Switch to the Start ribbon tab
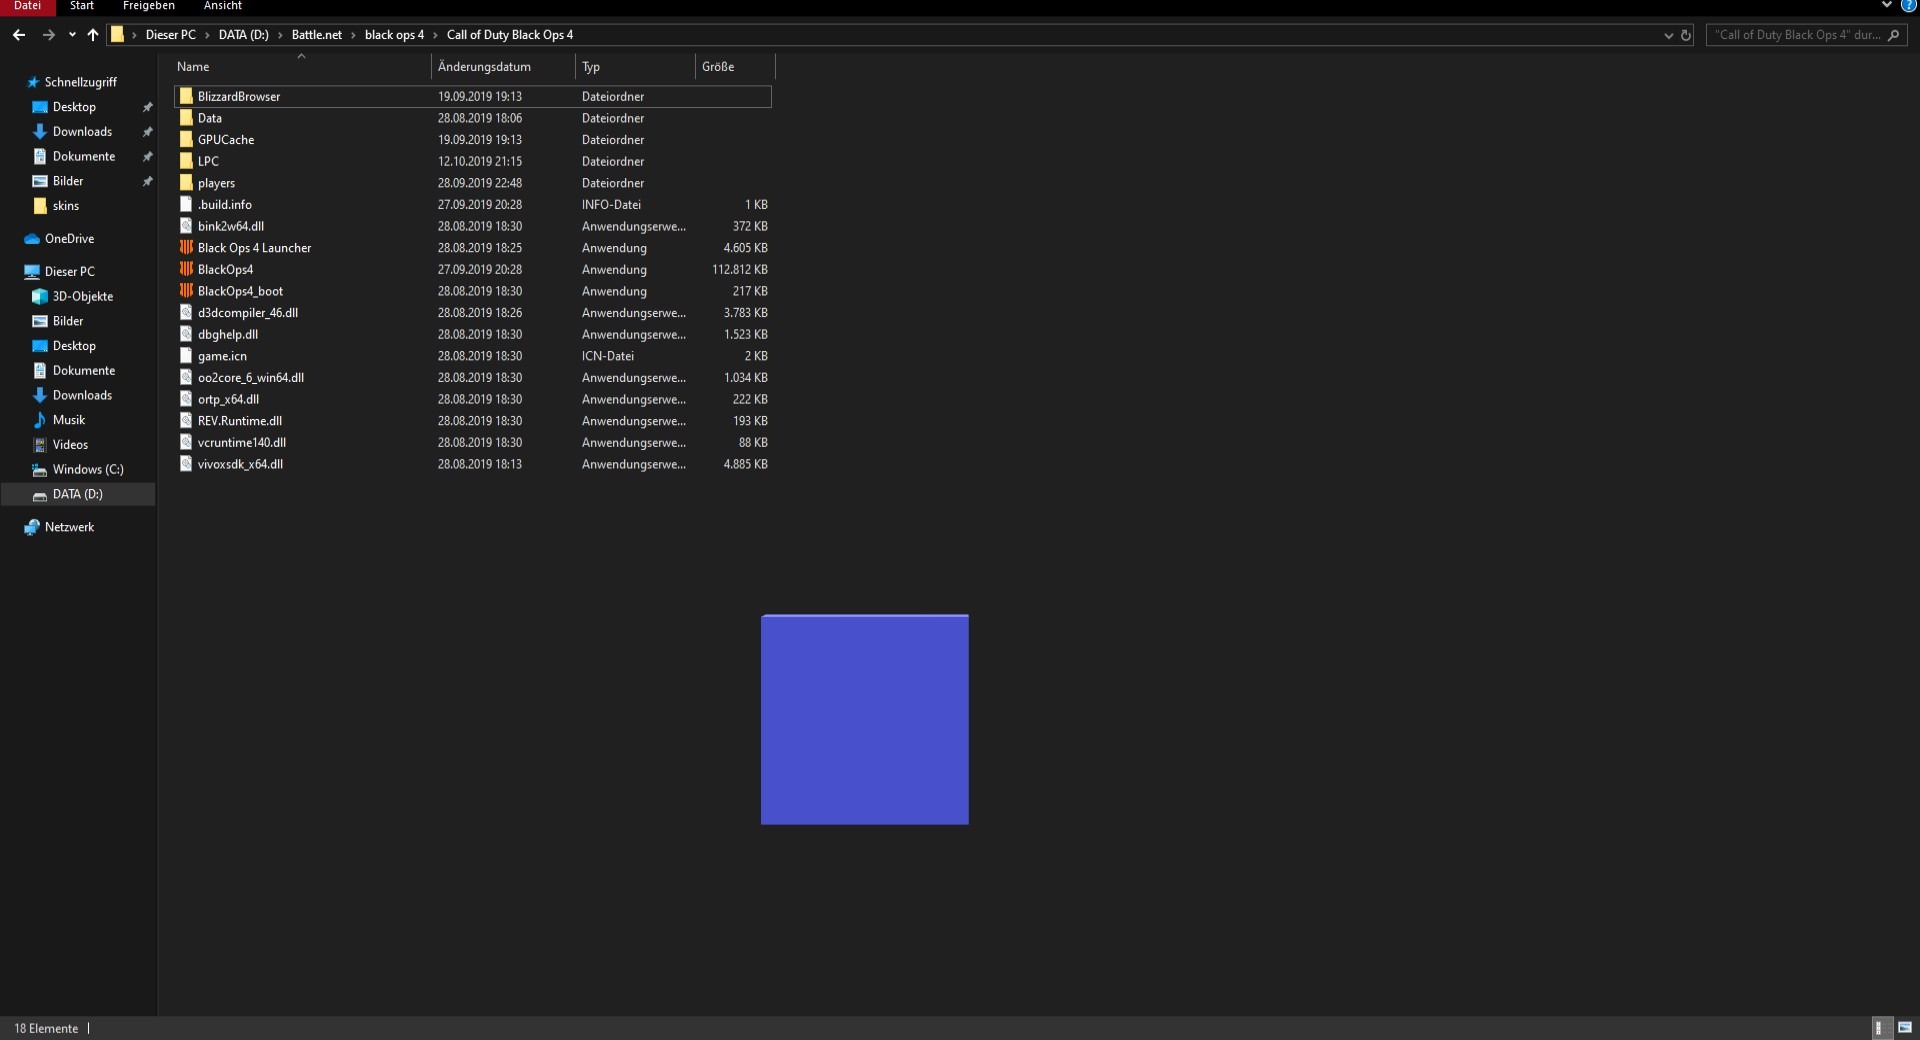Screen dimensions: 1920x1040 [82, 6]
